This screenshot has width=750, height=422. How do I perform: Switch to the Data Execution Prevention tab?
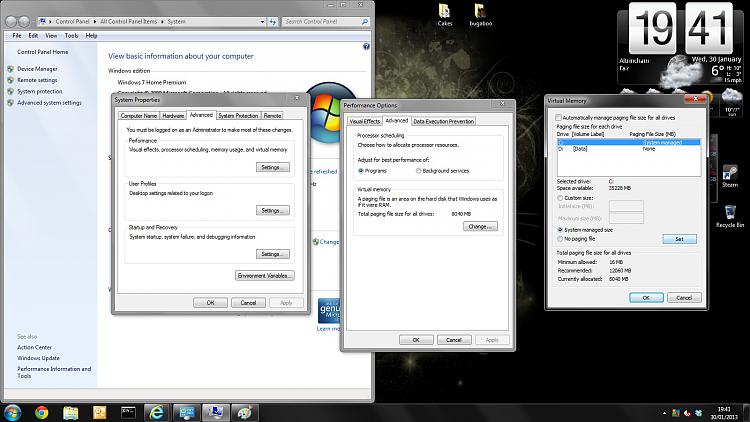(443, 122)
